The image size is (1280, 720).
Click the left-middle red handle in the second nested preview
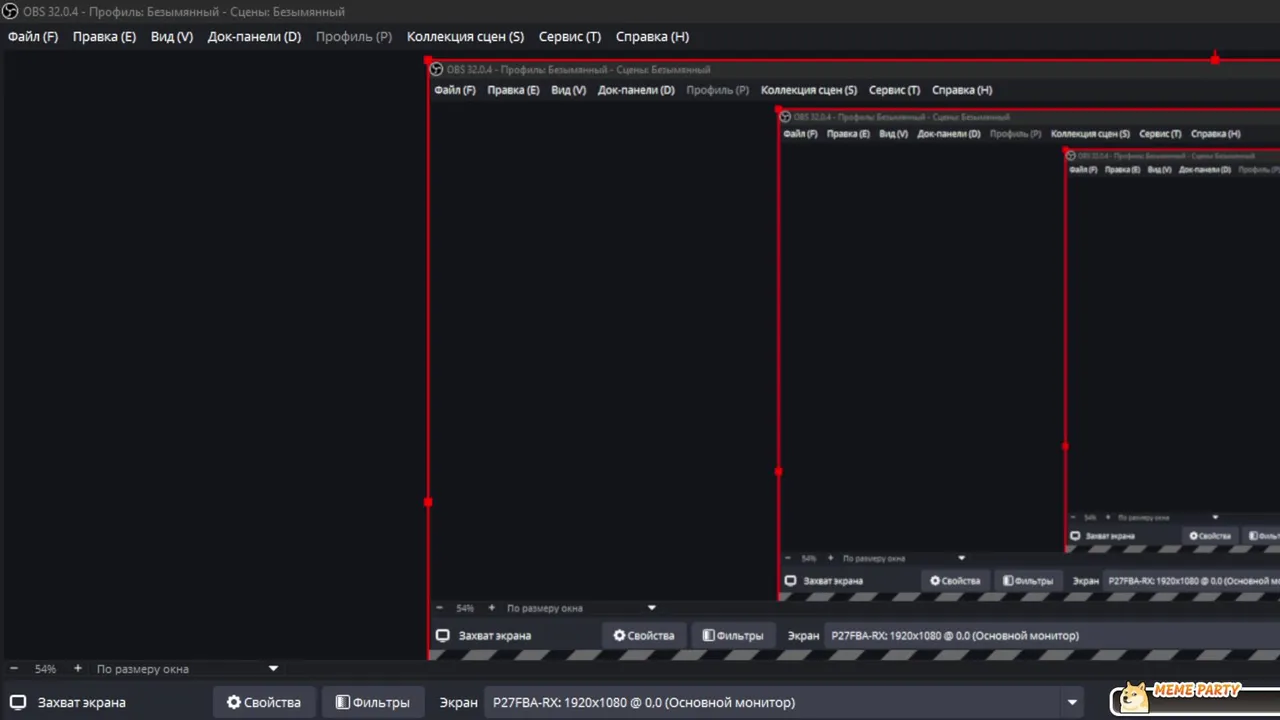779,471
